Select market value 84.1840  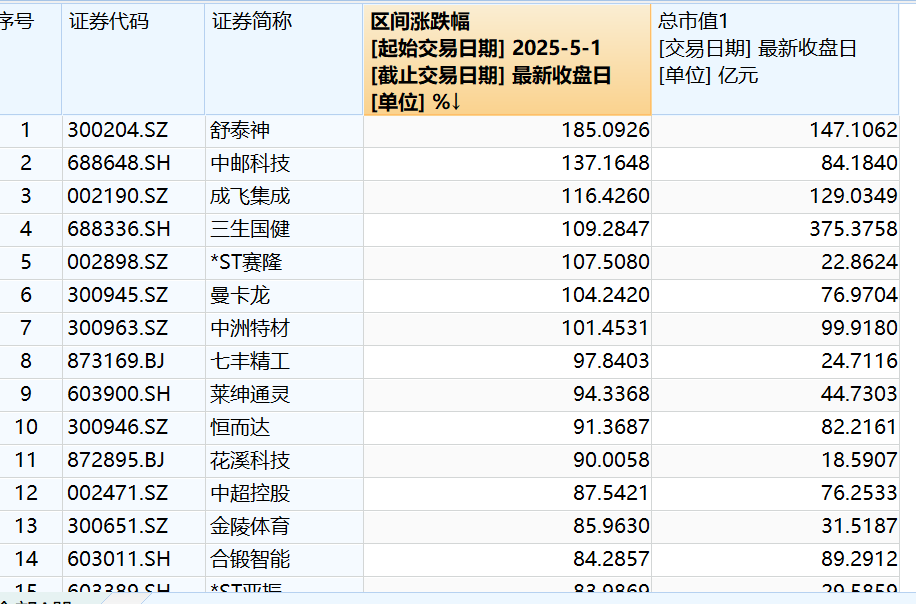tap(859, 163)
